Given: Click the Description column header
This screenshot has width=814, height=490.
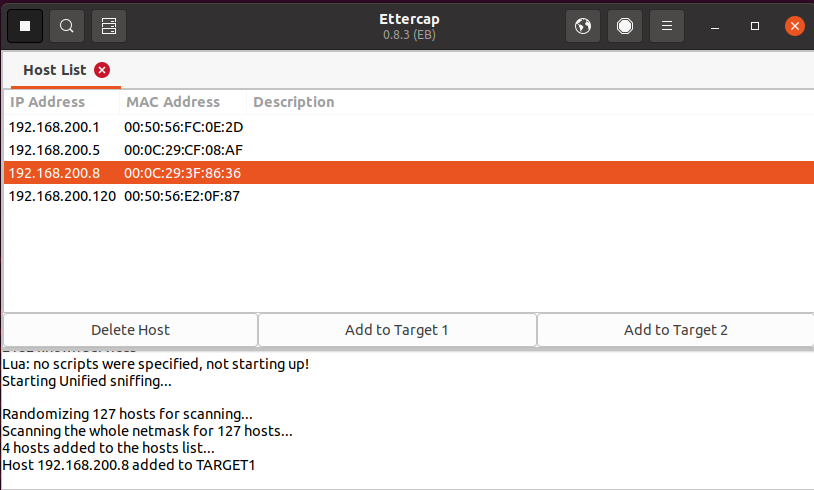Looking at the screenshot, I should pos(294,102).
